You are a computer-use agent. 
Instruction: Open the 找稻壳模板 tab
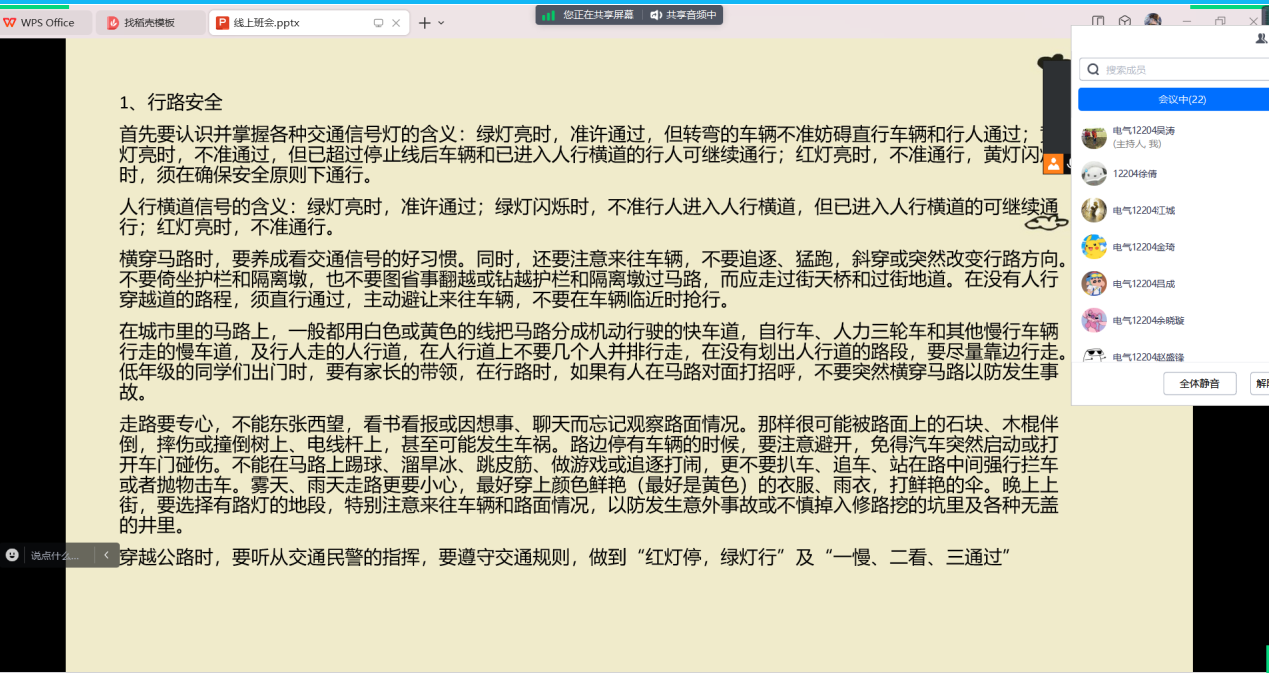[150, 22]
